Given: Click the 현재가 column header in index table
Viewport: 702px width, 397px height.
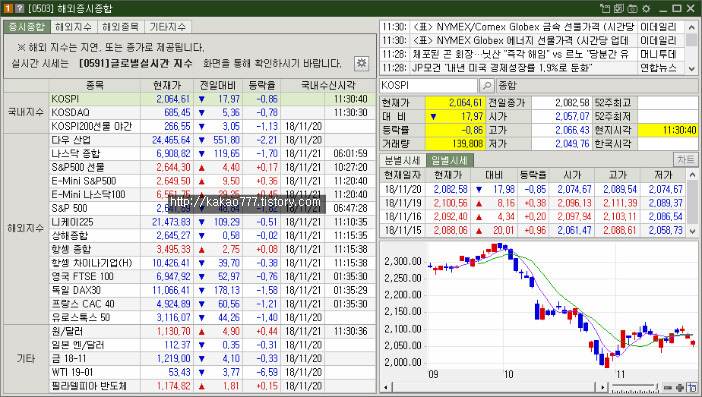Looking at the screenshot, I should pyautogui.click(x=167, y=85).
